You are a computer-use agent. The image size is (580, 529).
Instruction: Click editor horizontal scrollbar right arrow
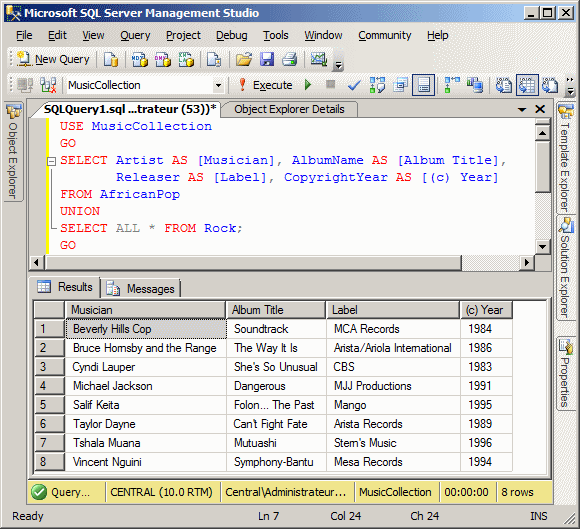coord(527,263)
